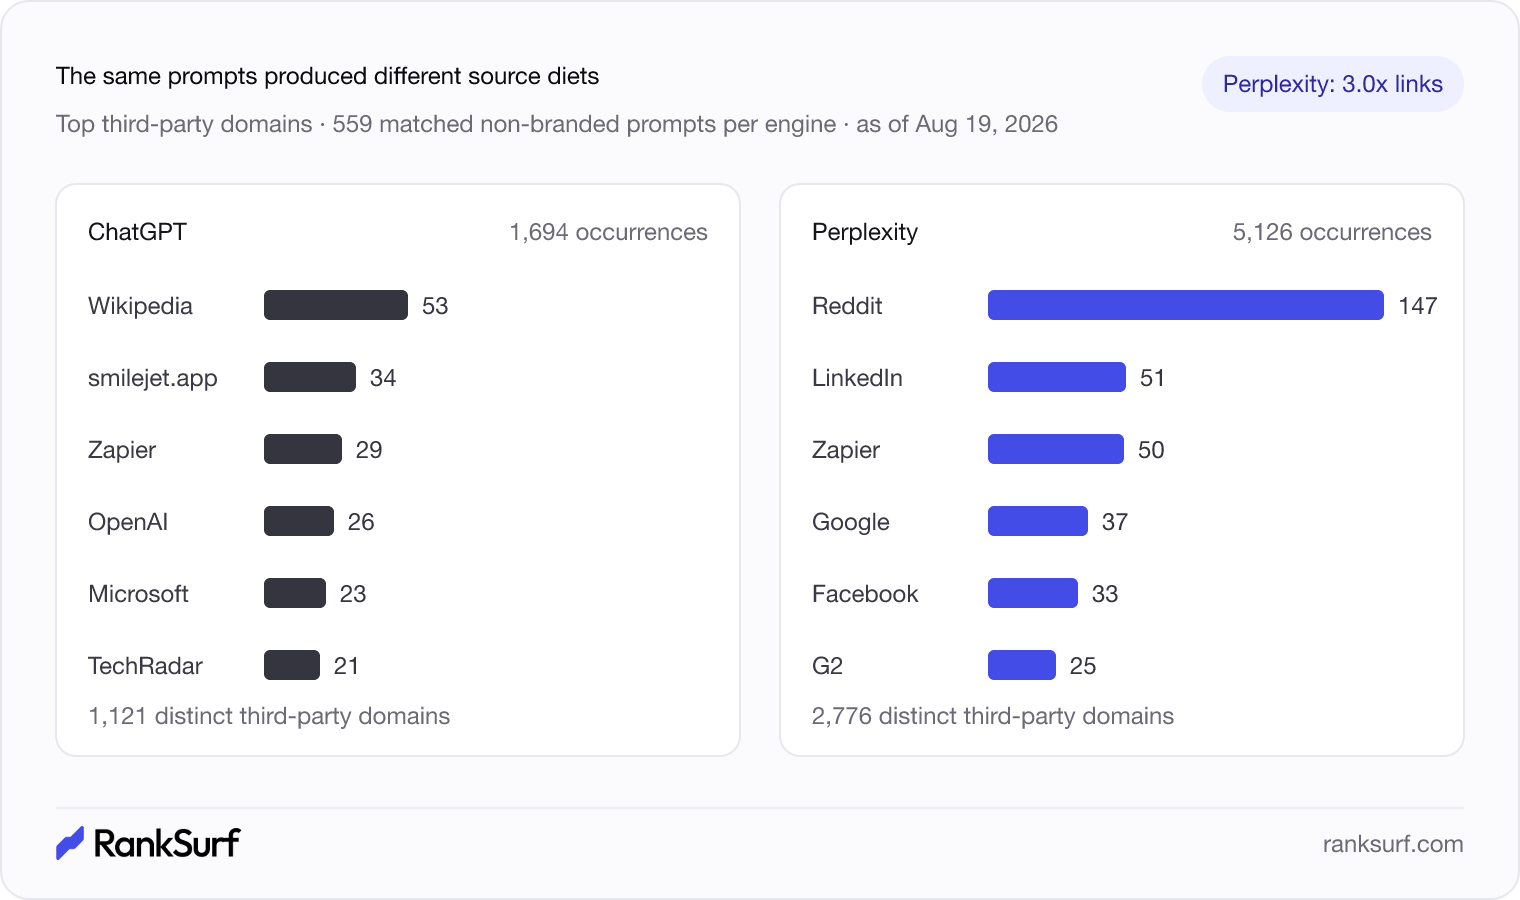Click the Reddit row label
This screenshot has width=1520, height=900.
click(x=847, y=306)
